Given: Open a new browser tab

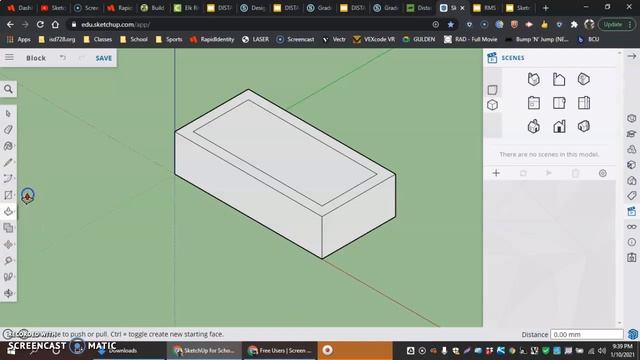Looking at the screenshot, I should 545,8.
